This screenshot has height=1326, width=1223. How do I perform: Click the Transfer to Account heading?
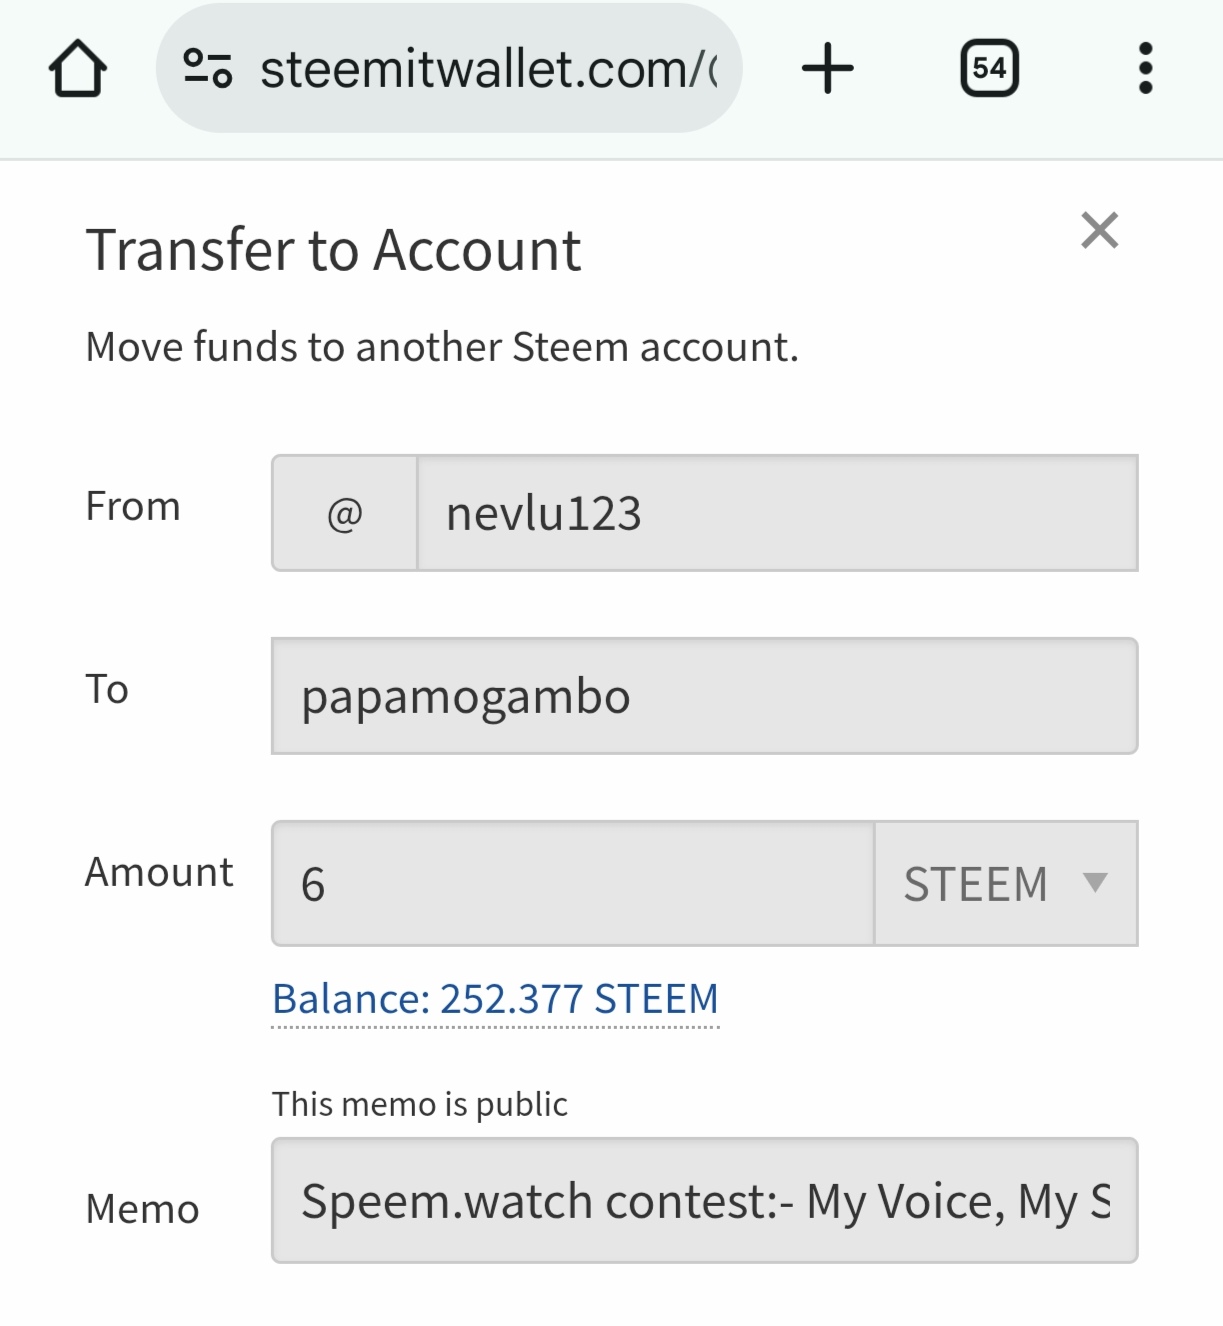[333, 250]
